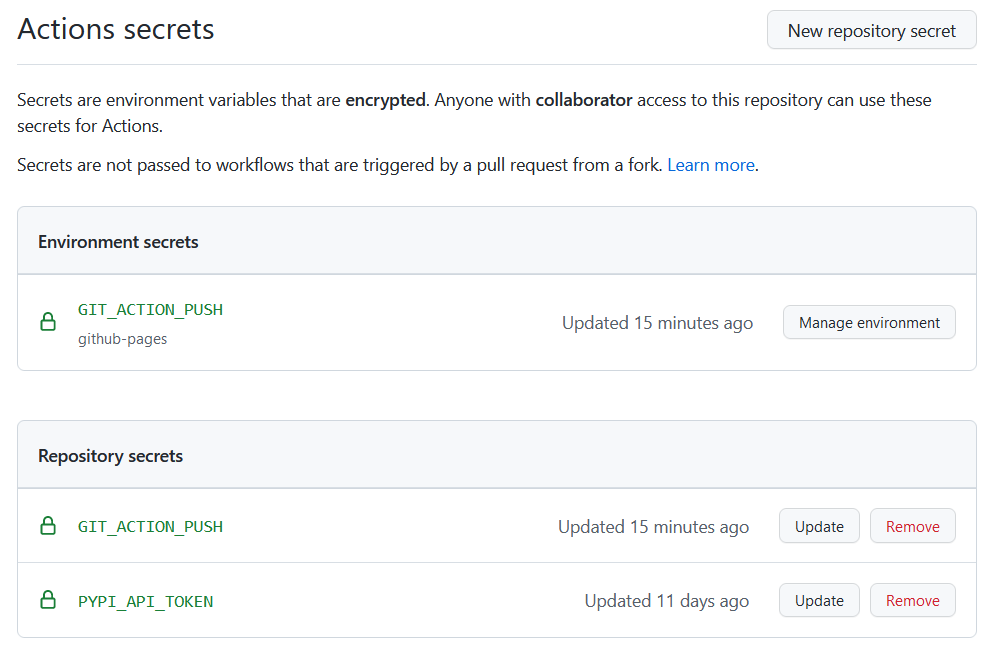Screen dimensions: 996x661
Task: Create a new repository secret
Action: 871,31
